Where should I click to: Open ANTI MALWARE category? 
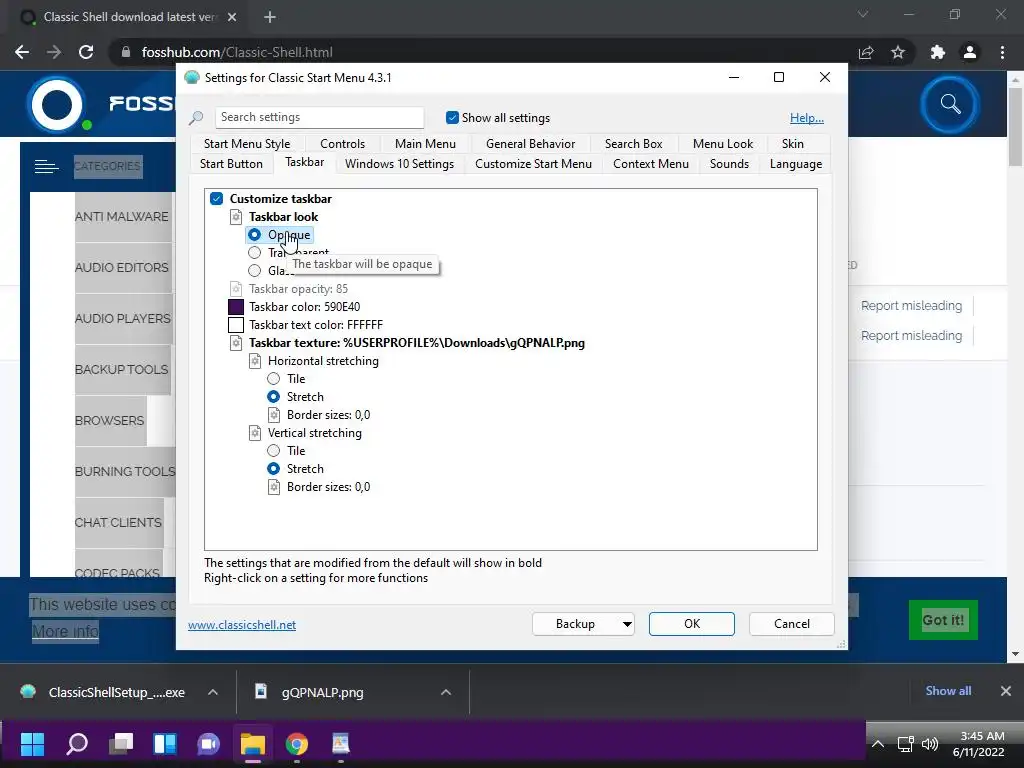tap(121, 217)
